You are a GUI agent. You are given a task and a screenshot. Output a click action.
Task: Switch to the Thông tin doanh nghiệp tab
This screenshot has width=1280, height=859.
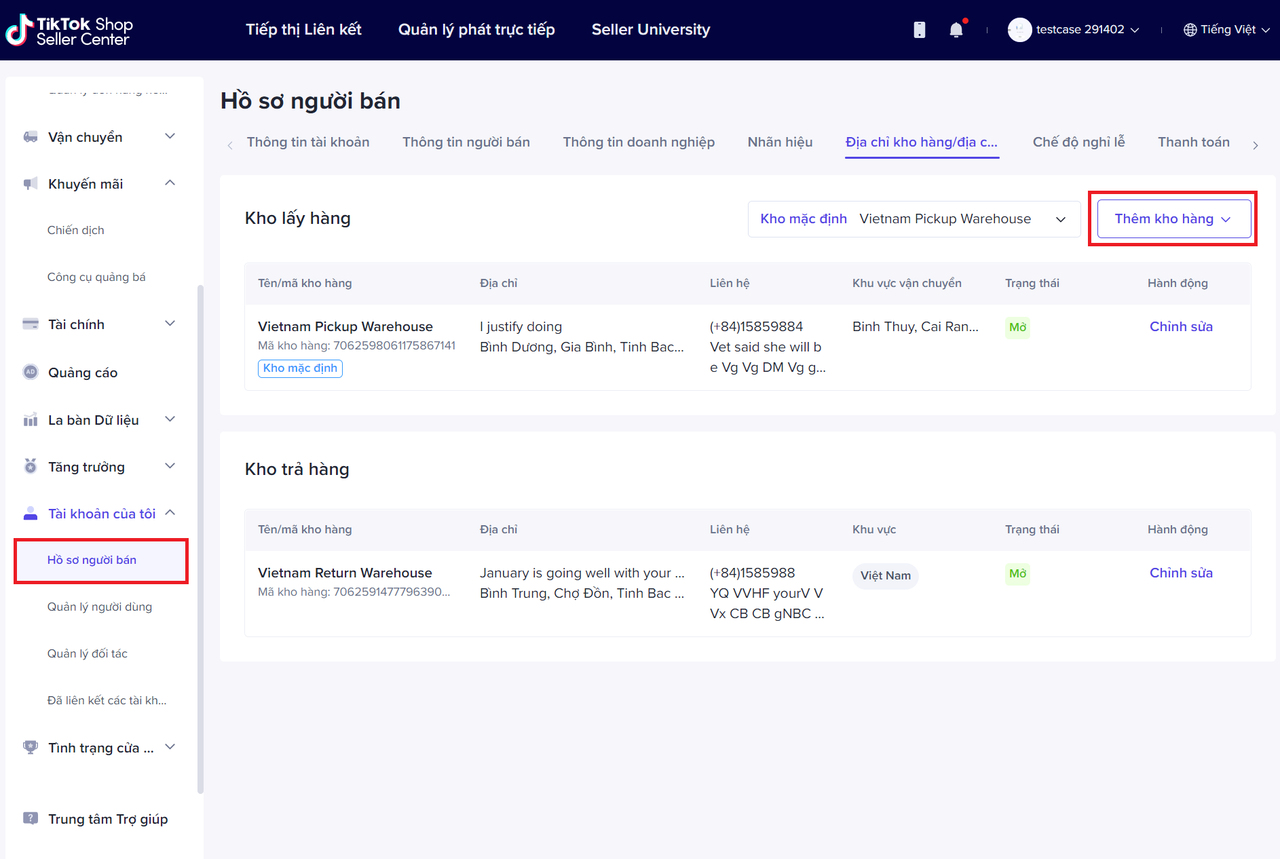(x=638, y=142)
